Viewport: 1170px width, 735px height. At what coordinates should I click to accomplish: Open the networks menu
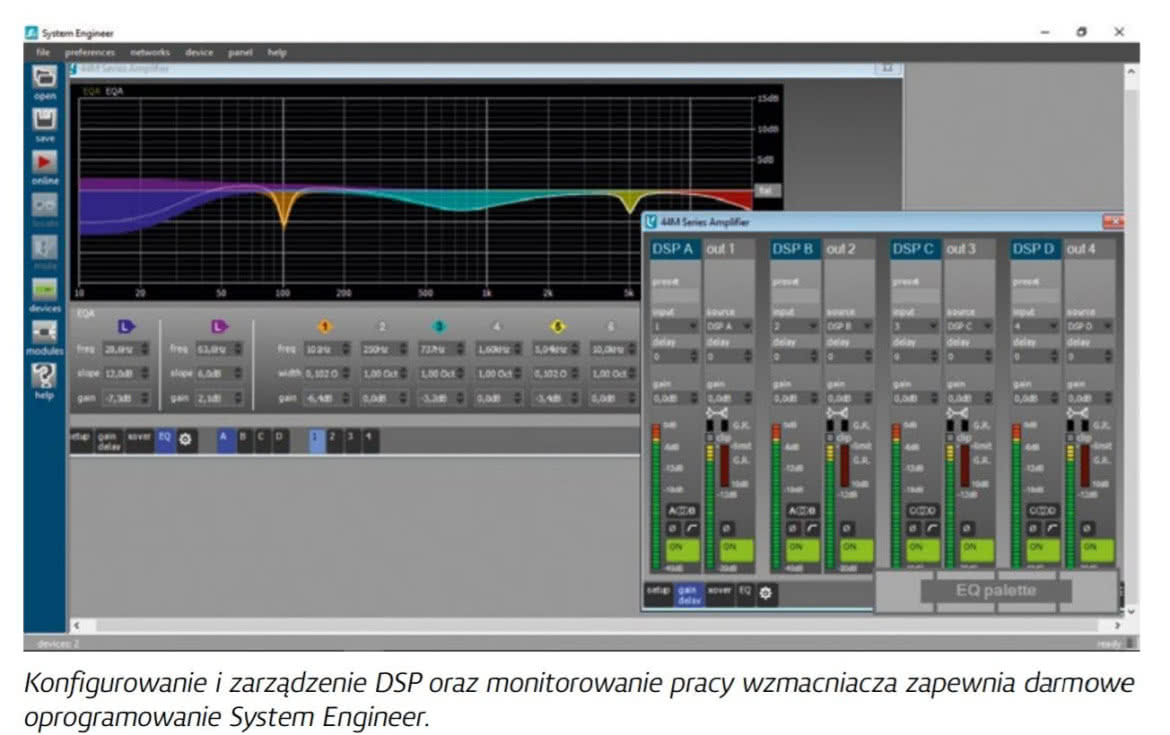(150, 52)
